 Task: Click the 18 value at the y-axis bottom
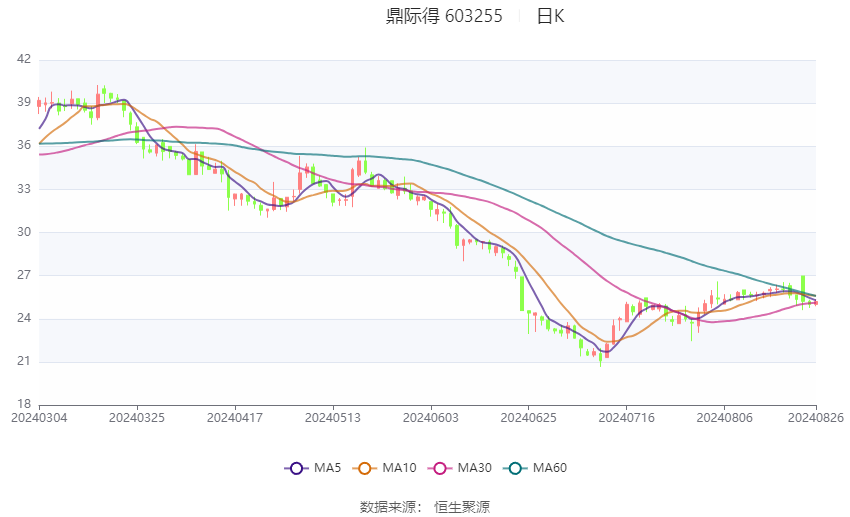click(x=24, y=404)
